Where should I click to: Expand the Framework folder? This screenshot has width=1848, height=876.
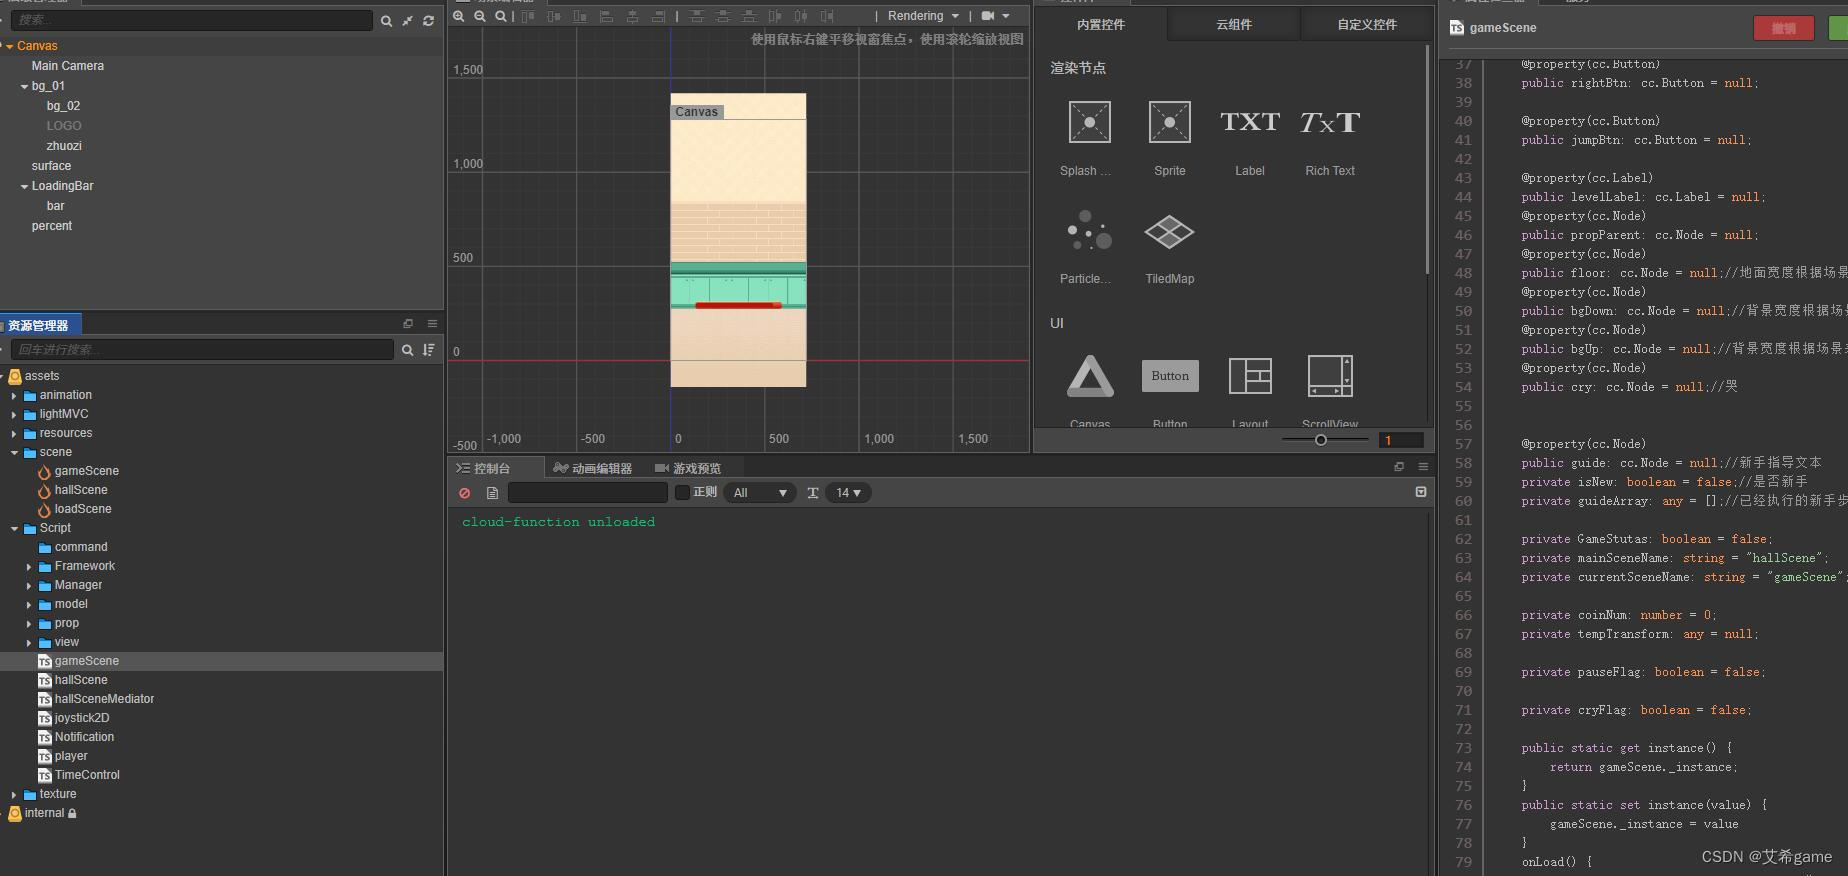click(29, 567)
